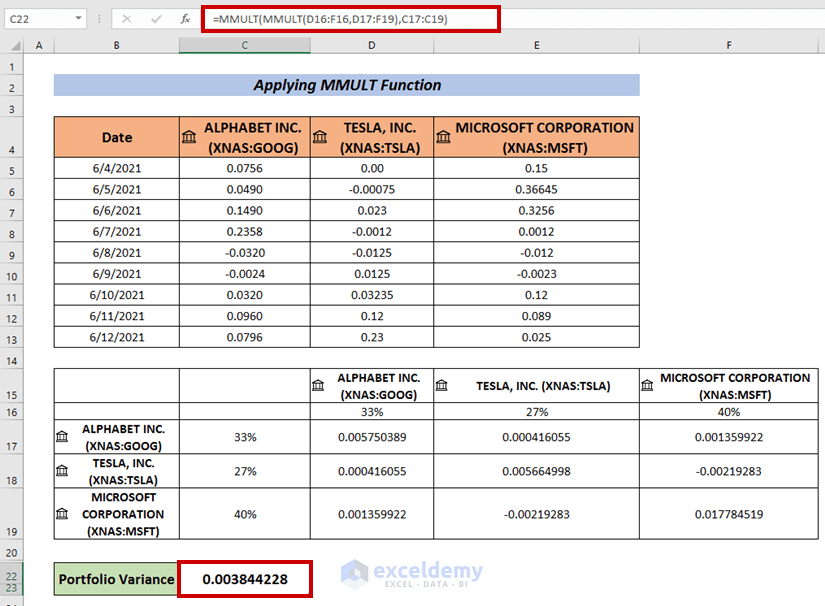Viewport: 825px width, 606px height.
Task: Click stock icon in ALPHABET INC. cell D15
Action: (318, 386)
